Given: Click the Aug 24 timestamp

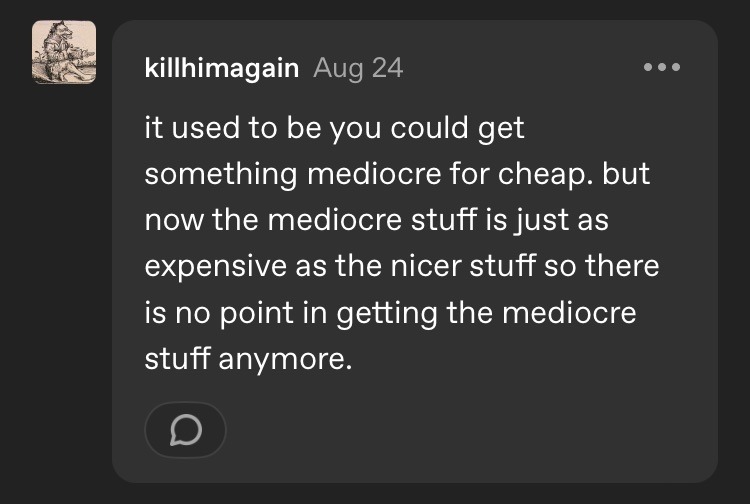Looking at the screenshot, I should (x=358, y=69).
